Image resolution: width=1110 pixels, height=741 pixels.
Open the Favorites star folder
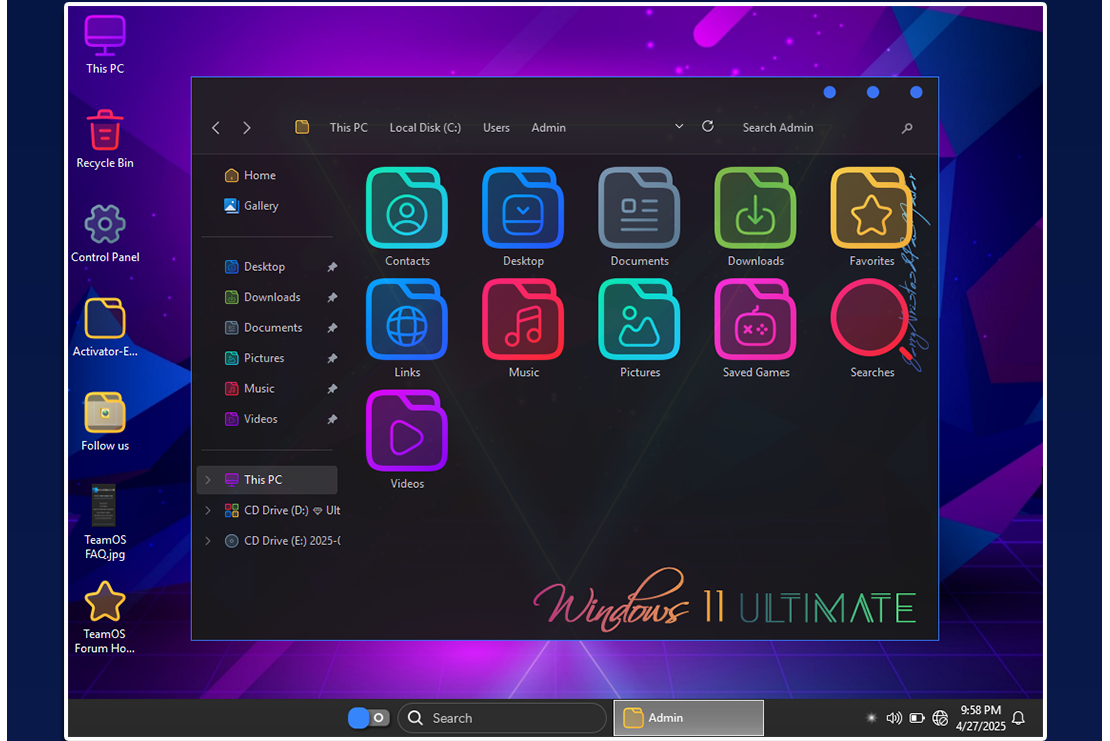[871, 208]
